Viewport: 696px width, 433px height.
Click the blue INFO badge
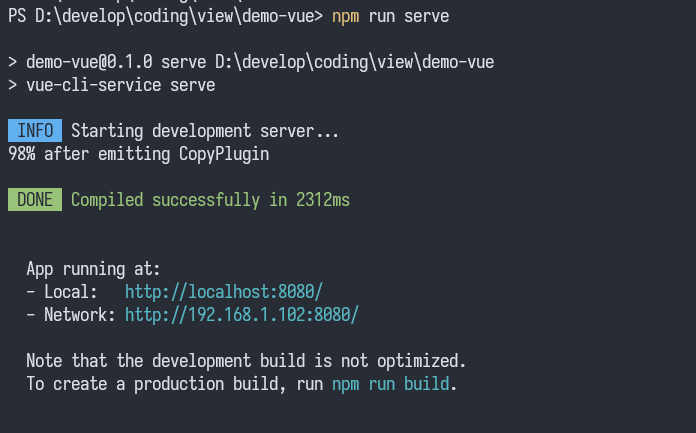(x=35, y=131)
